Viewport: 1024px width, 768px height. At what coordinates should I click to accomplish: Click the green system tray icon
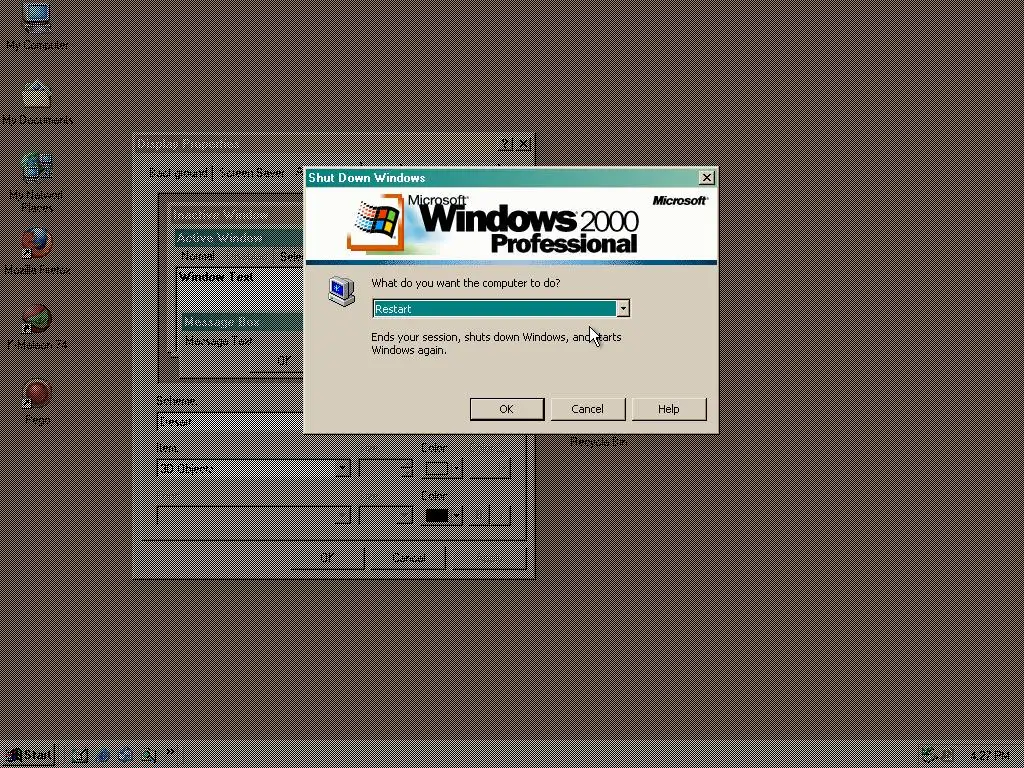tap(929, 755)
